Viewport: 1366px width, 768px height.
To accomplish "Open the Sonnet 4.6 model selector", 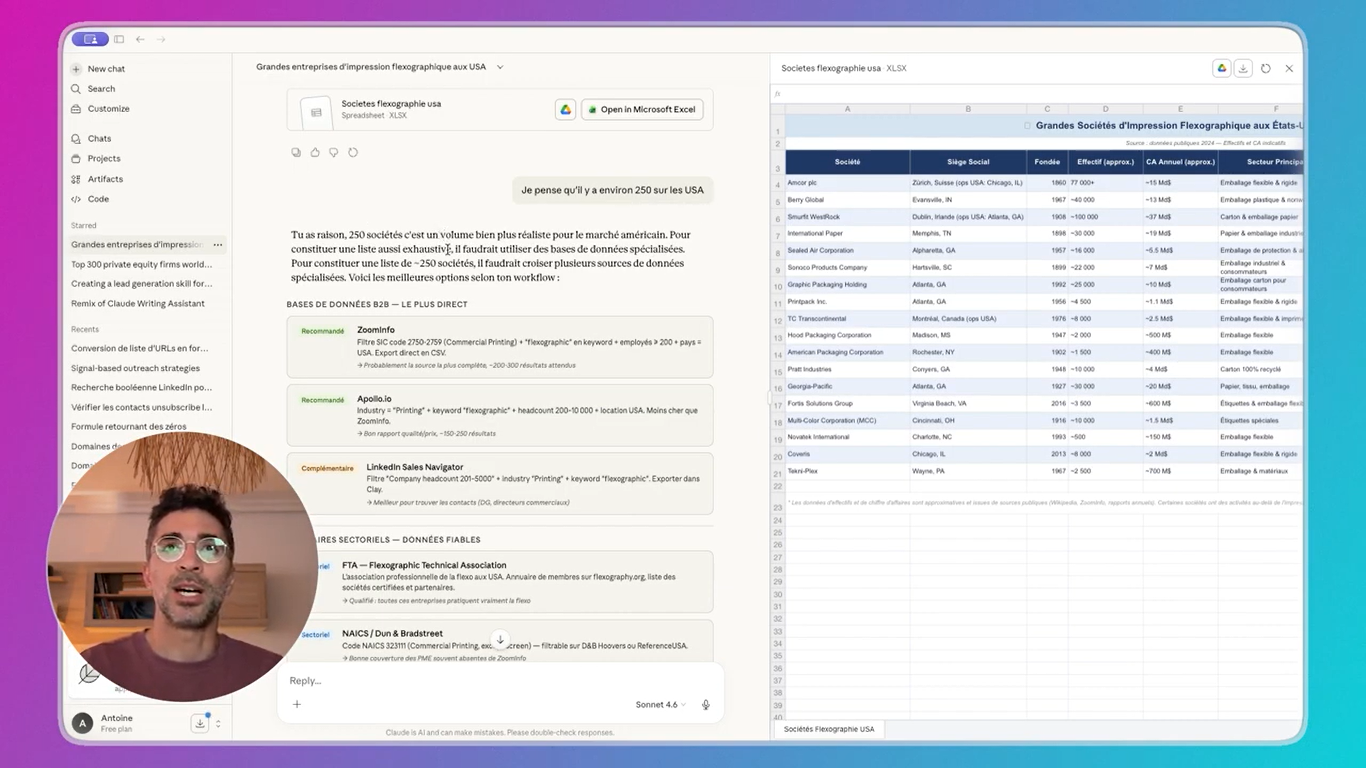I will tap(661, 705).
